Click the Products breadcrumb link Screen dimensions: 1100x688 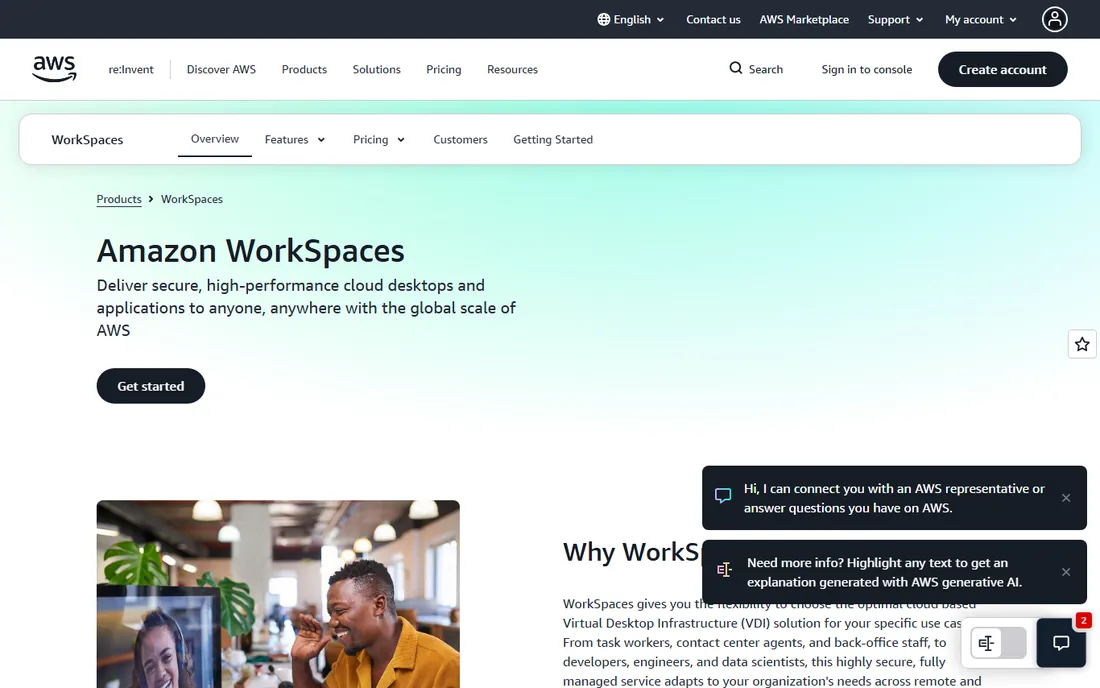(119, 199)
